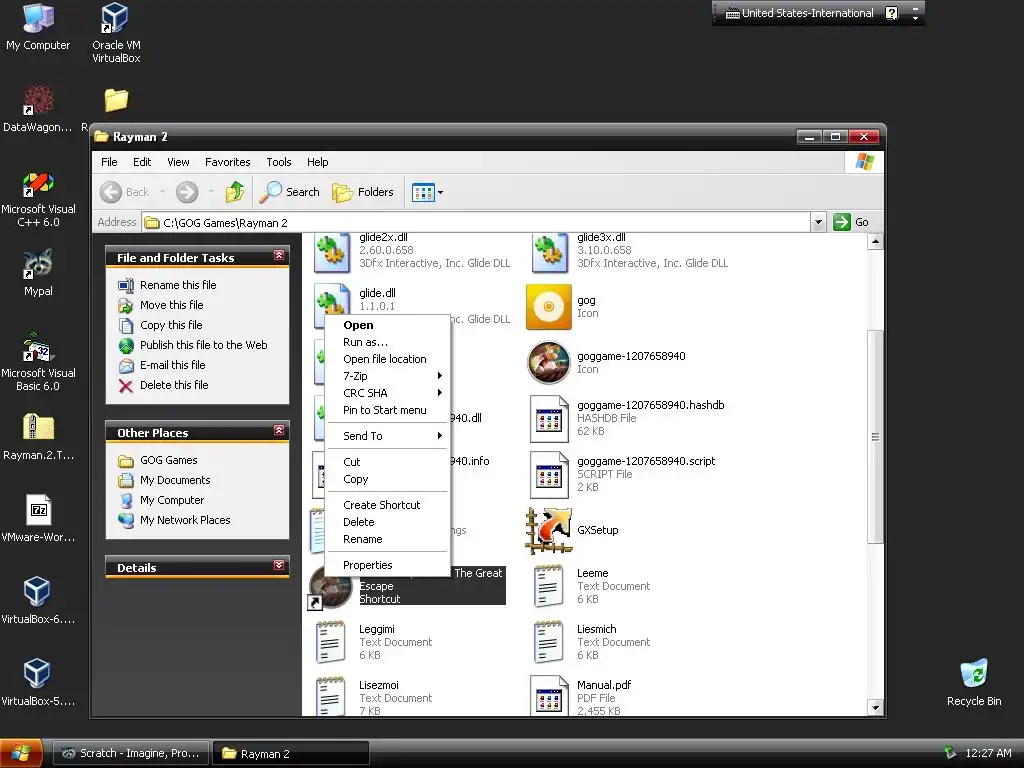The height and width of the screenshot is (768, 1024).
Task: Open Oracle VM VirtualBox desktop shortcut
Action: (116, 33)
